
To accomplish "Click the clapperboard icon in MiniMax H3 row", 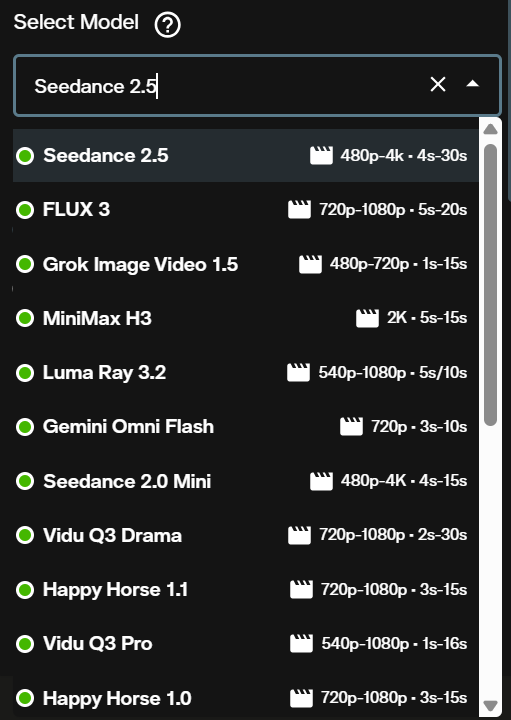I will [367, 318].
